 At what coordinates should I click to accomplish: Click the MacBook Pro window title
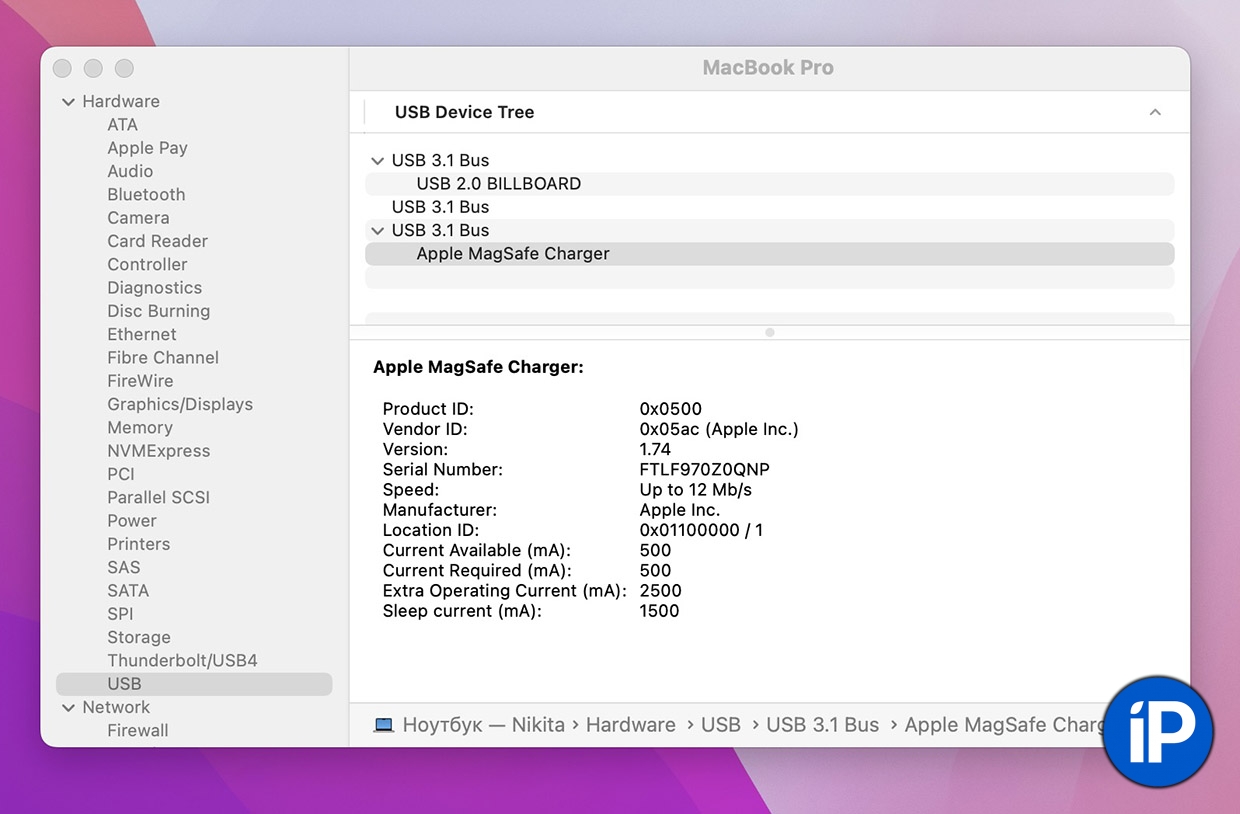click(768, 68)
